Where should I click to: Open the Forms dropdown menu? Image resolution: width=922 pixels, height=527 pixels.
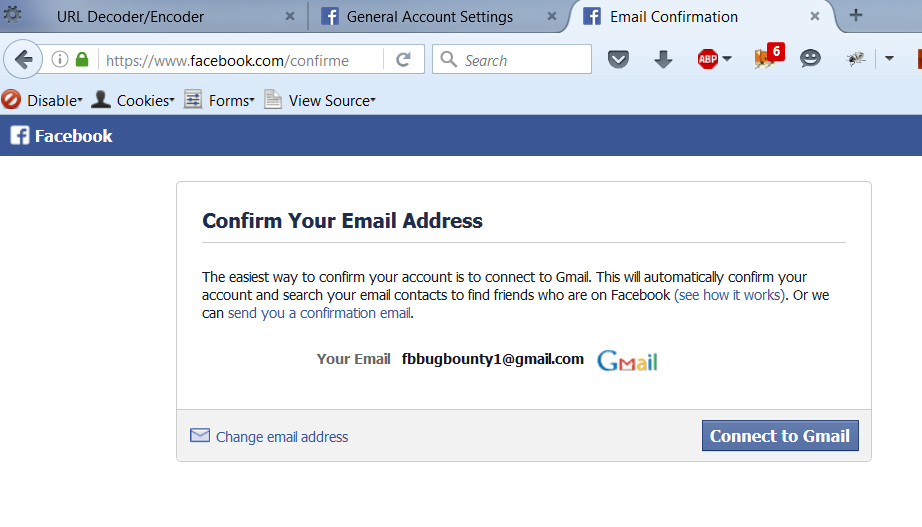tap(218, 100)
